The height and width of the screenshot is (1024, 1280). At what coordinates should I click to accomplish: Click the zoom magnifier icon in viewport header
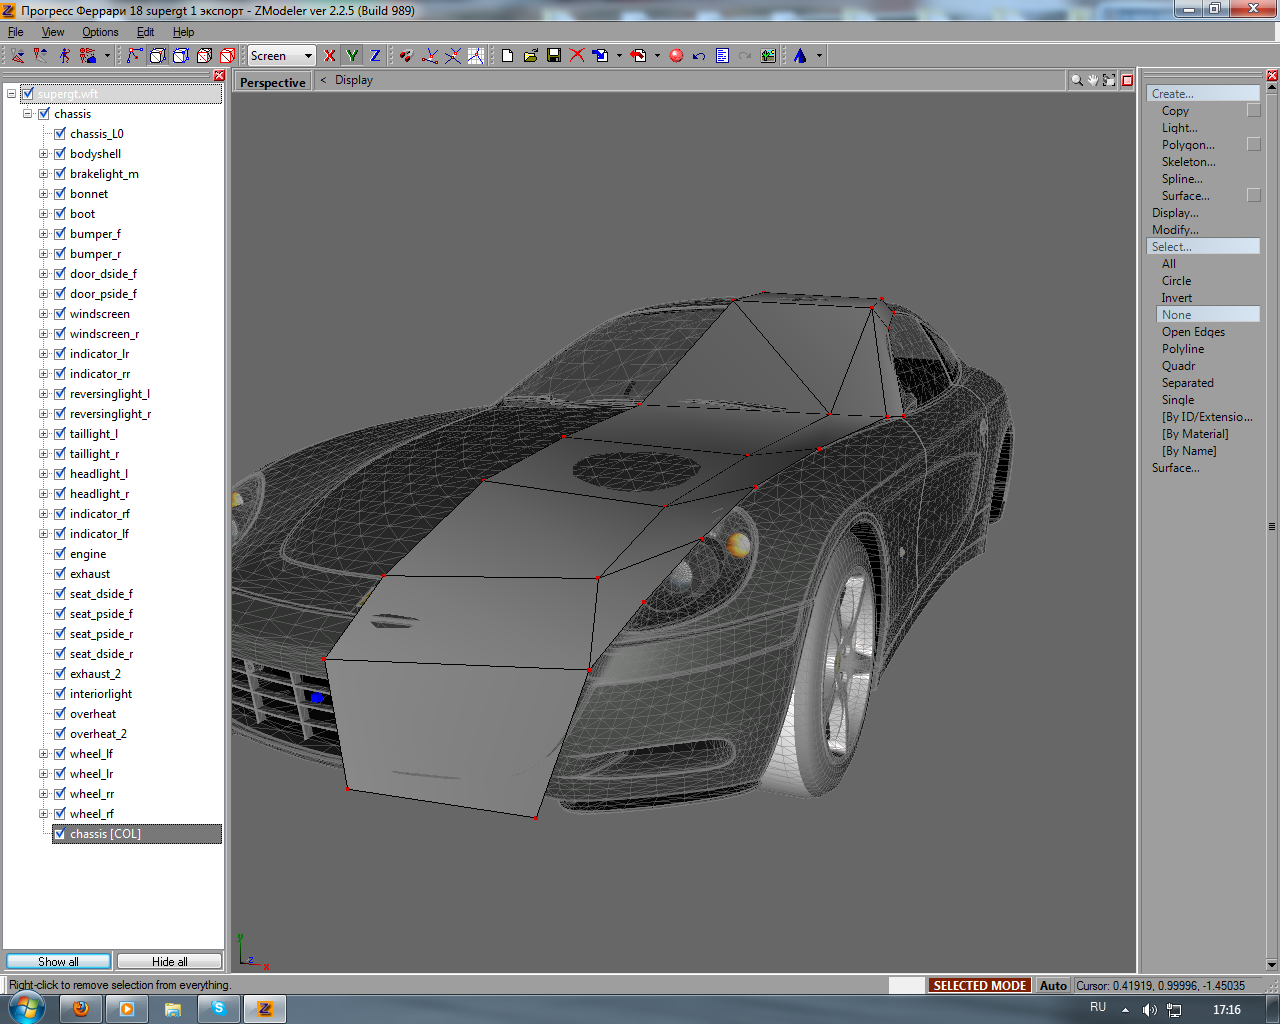[x=1076, y=80]
